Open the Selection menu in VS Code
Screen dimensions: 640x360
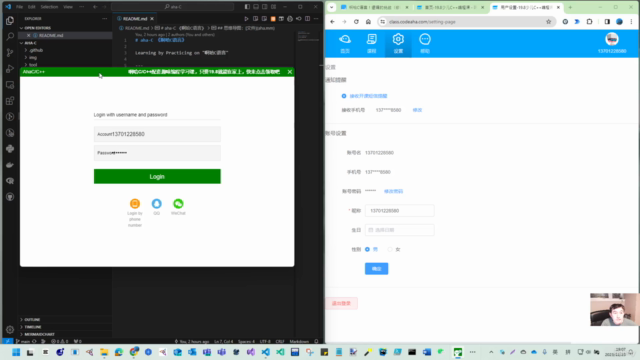[49, 7]
